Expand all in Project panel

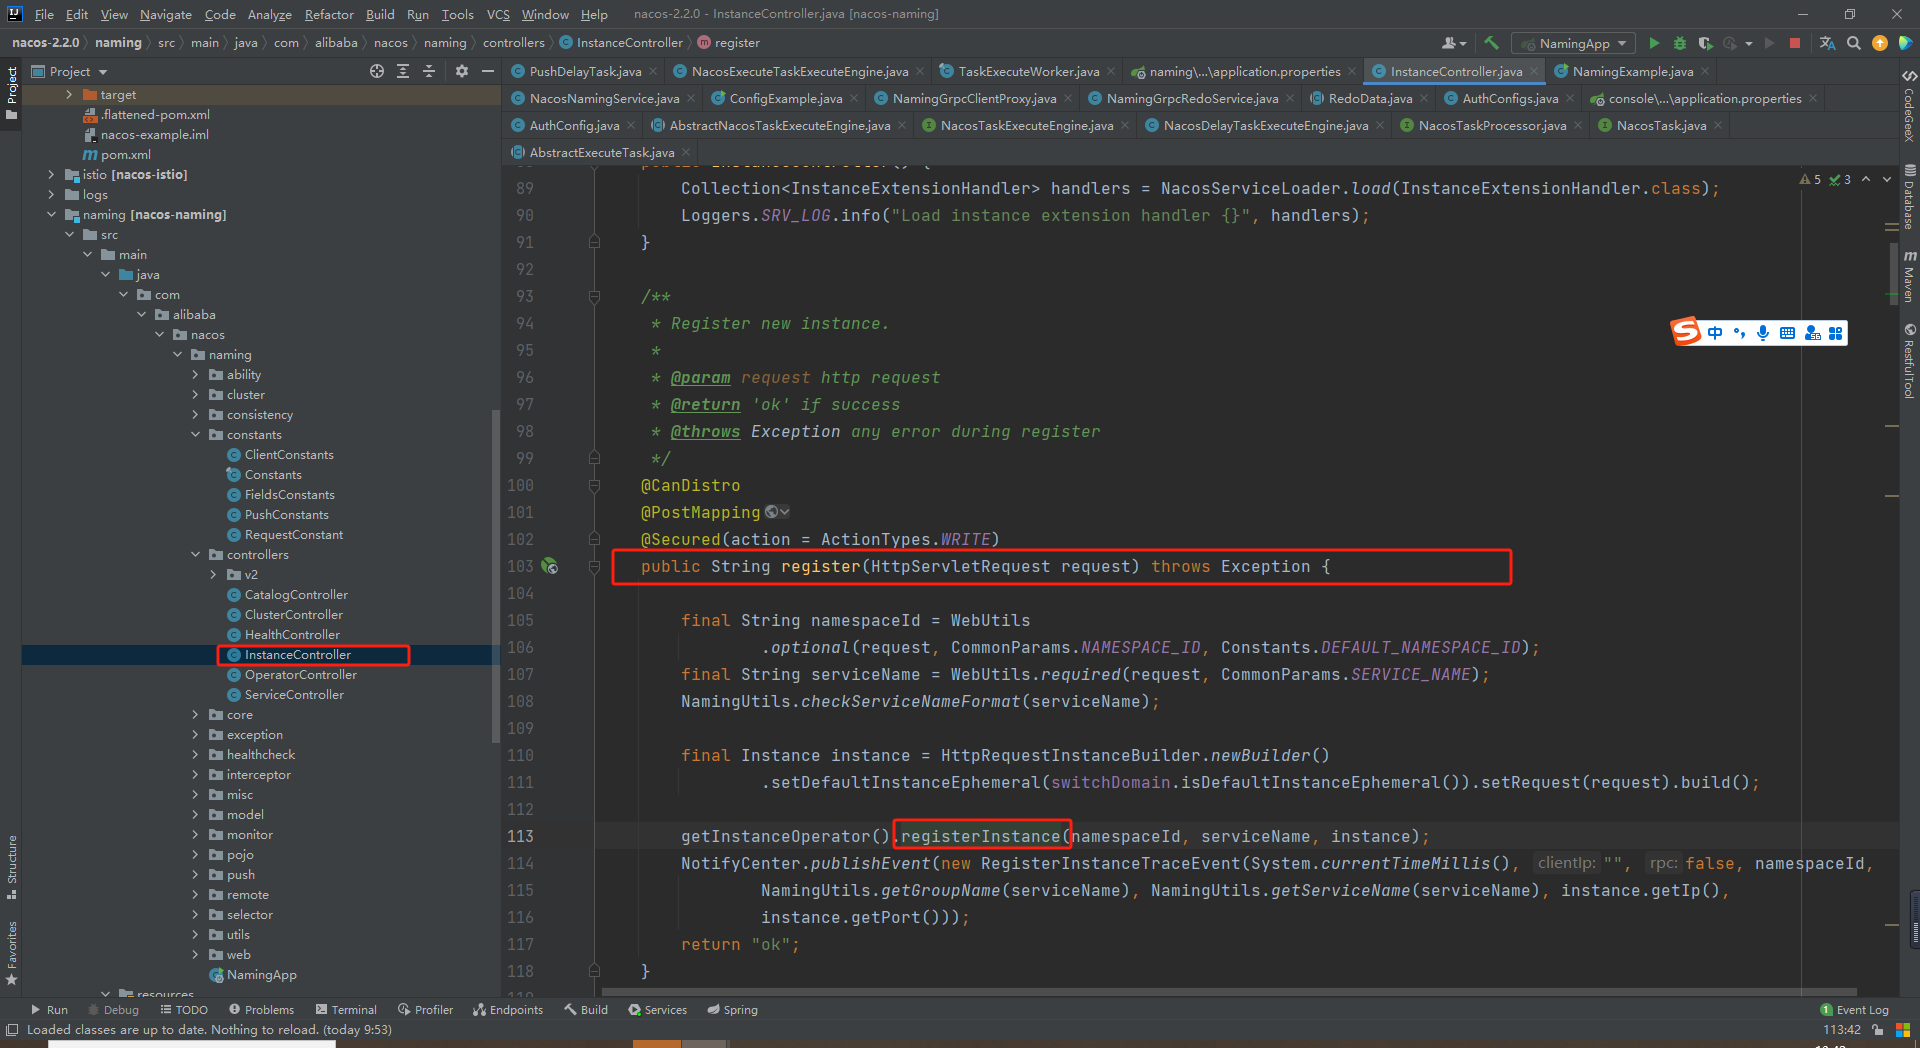click(x=403, y=71)
